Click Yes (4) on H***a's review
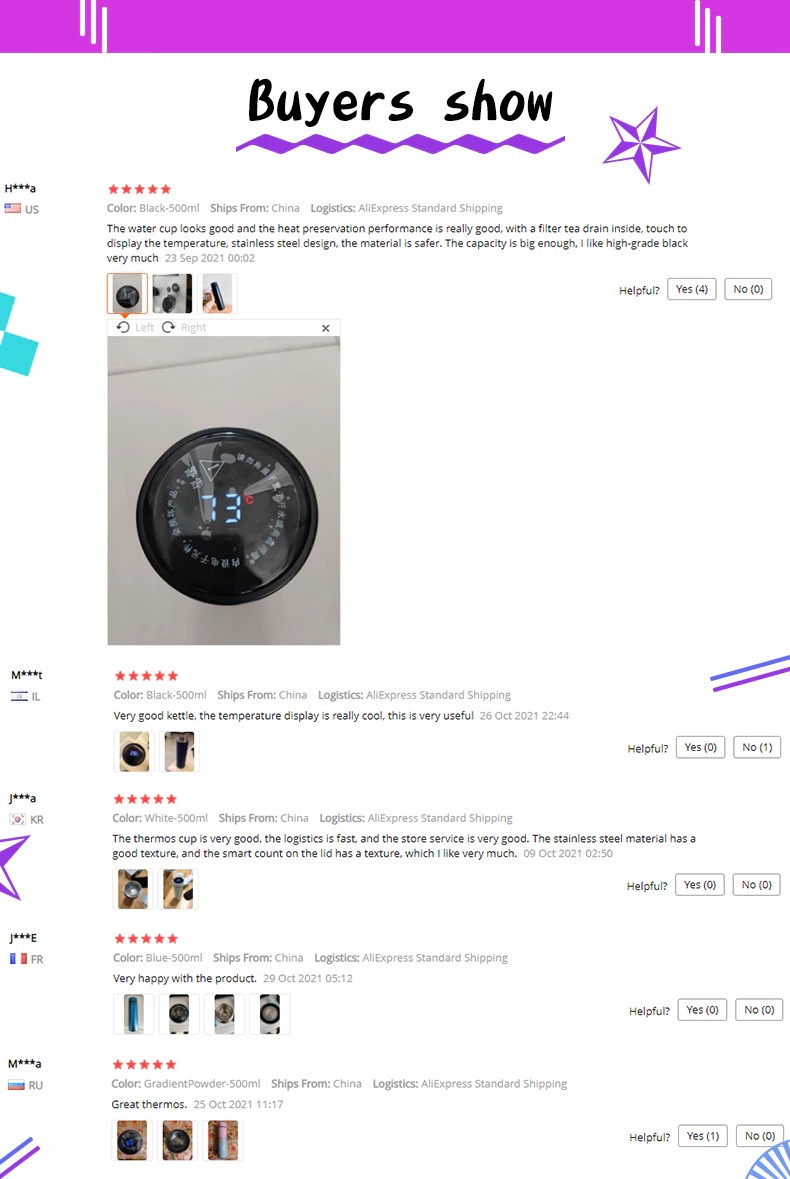 pos(692,290)
